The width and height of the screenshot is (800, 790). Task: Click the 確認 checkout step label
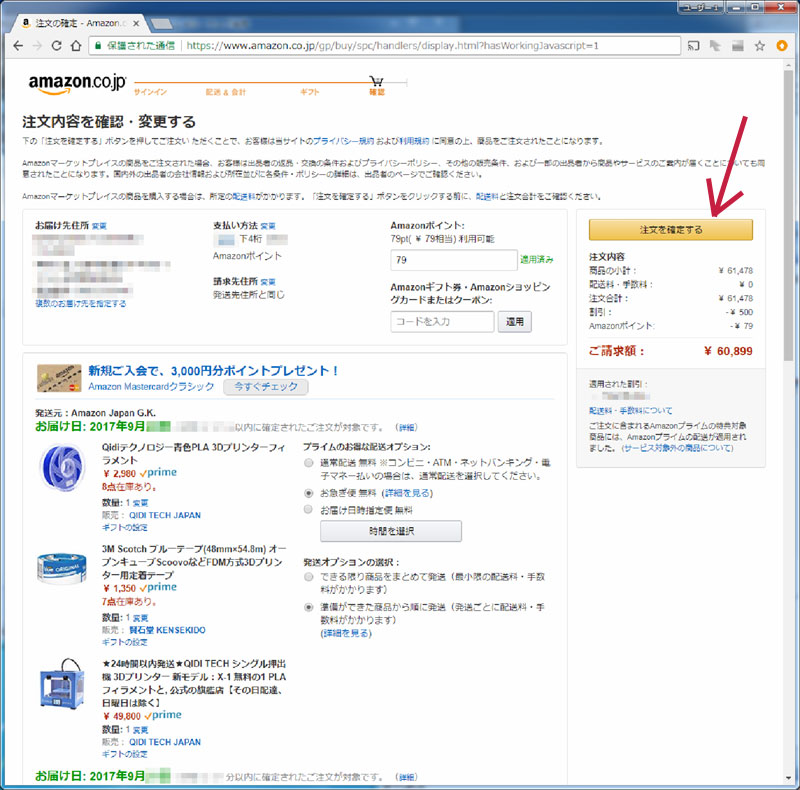(x=377, y=92)
